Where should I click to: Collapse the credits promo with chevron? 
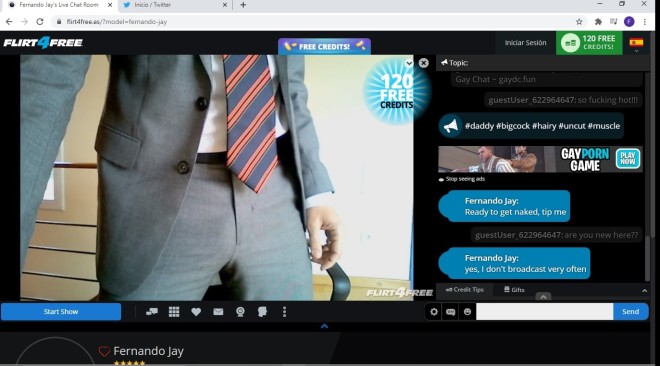409,63
